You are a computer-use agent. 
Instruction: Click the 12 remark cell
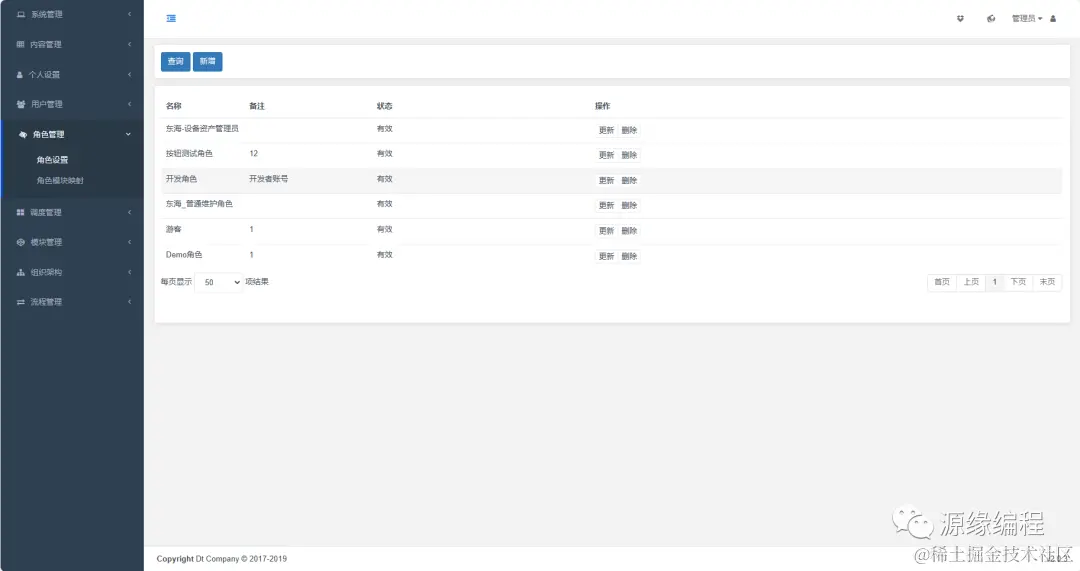coord(253,154)
